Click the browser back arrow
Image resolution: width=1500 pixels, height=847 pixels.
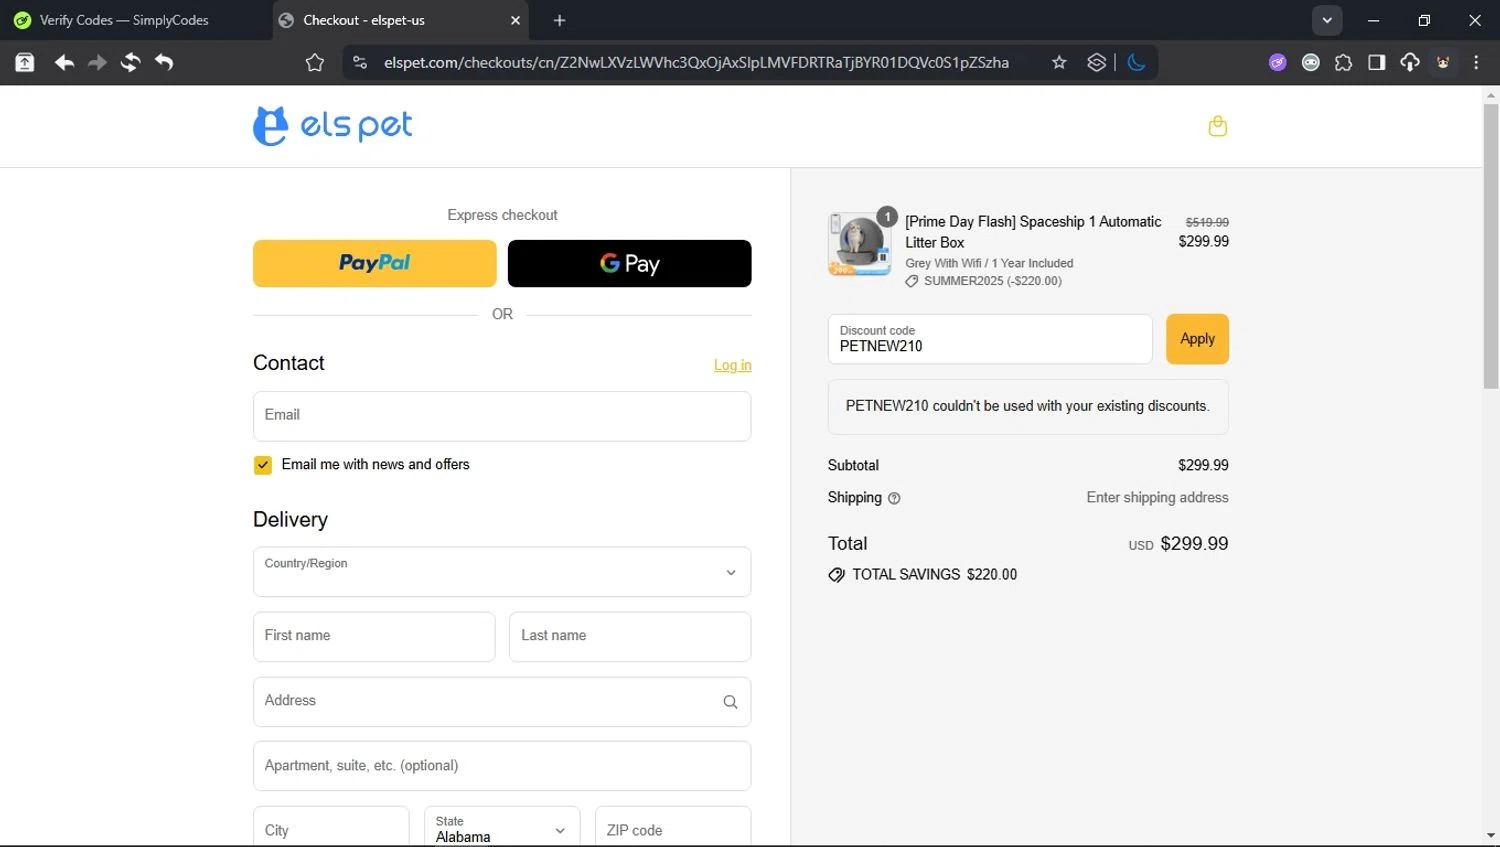tap(64, 63)
